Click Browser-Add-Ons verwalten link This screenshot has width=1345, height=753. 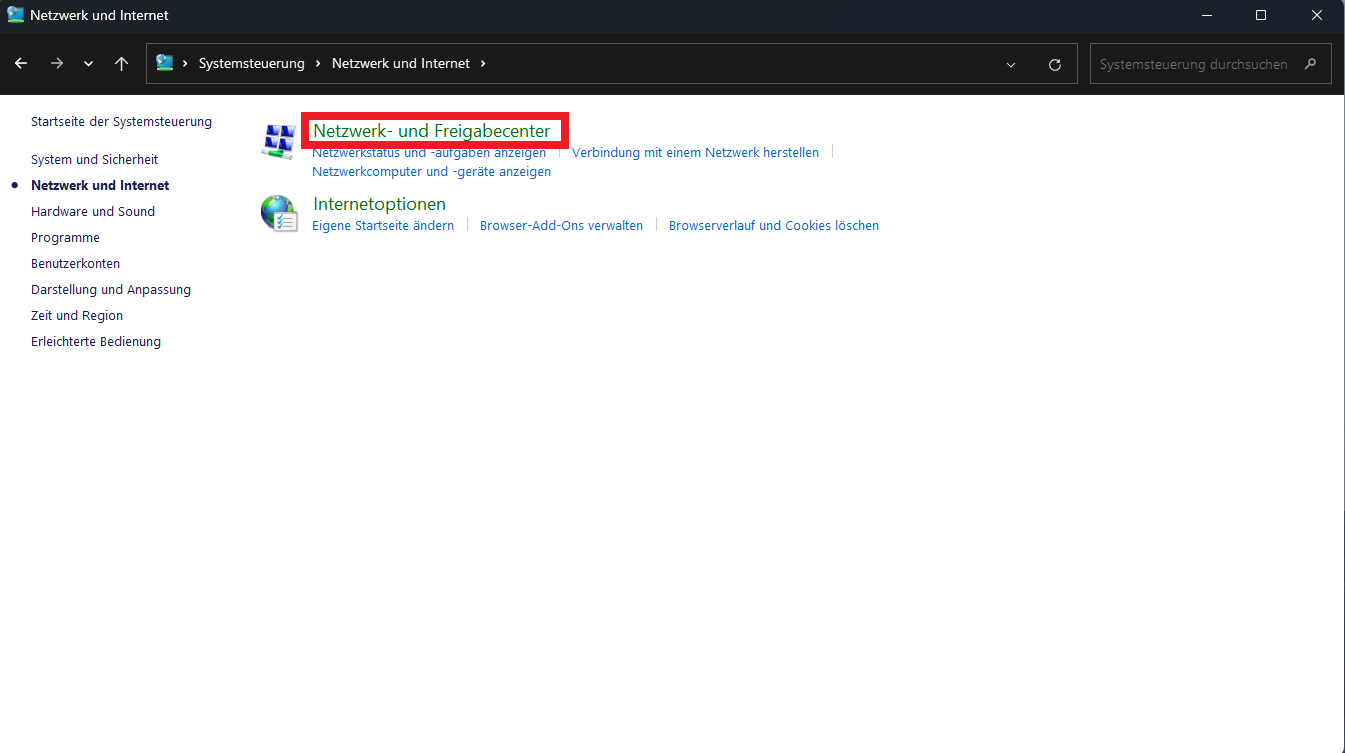click(561, 225)
